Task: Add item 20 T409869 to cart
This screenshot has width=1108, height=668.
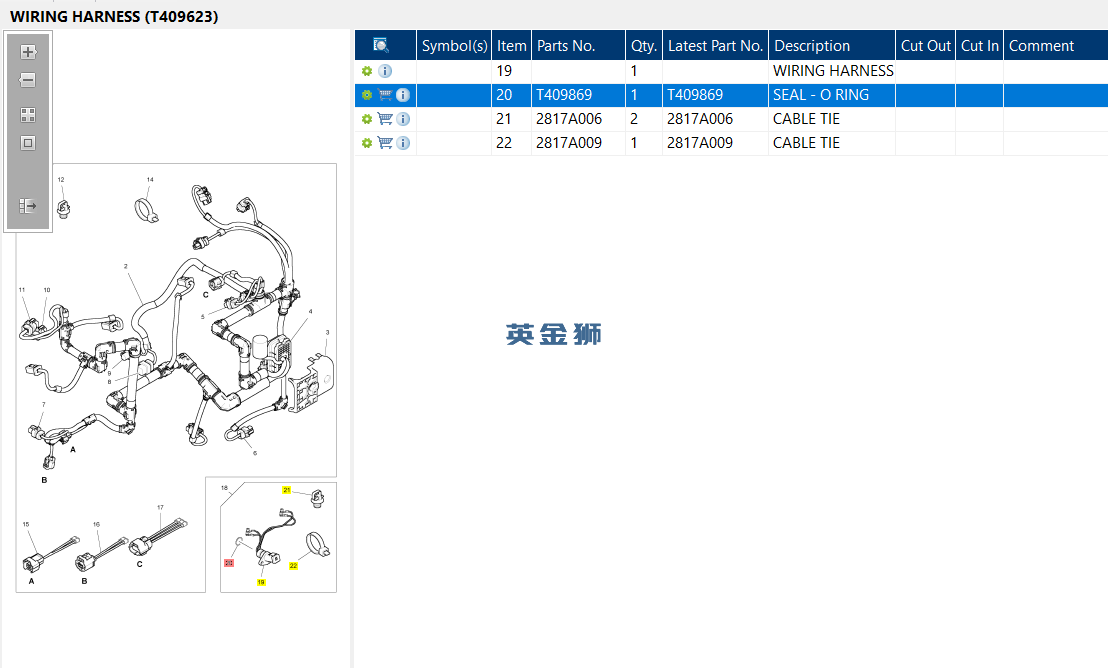Action: pos(385,95)
